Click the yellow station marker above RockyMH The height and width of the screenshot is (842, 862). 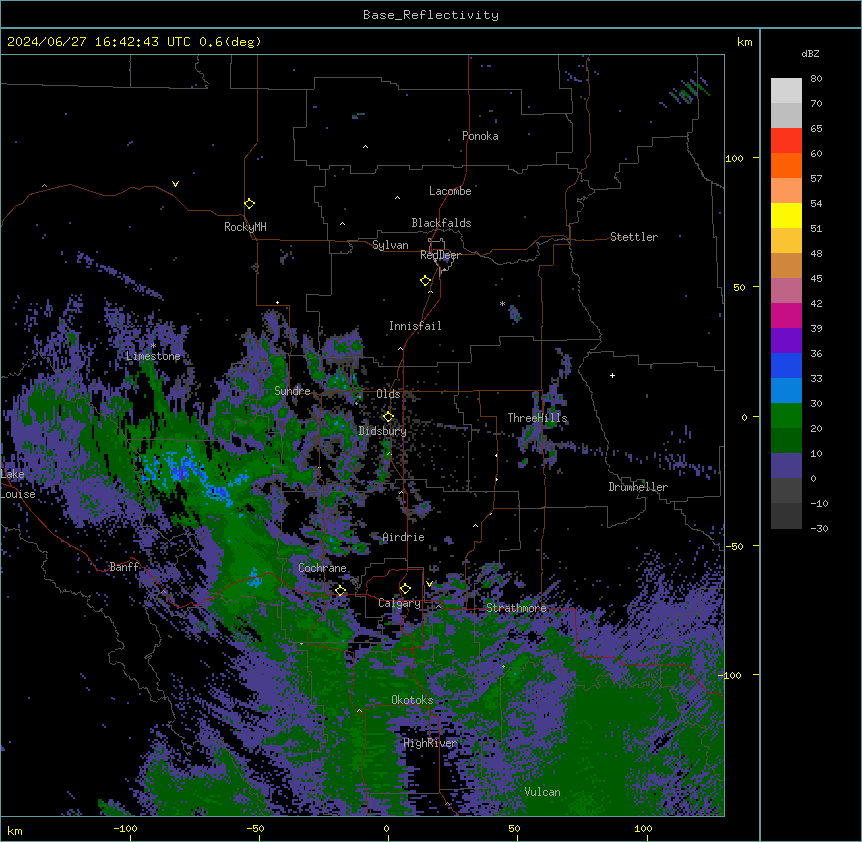pos(249,204)
